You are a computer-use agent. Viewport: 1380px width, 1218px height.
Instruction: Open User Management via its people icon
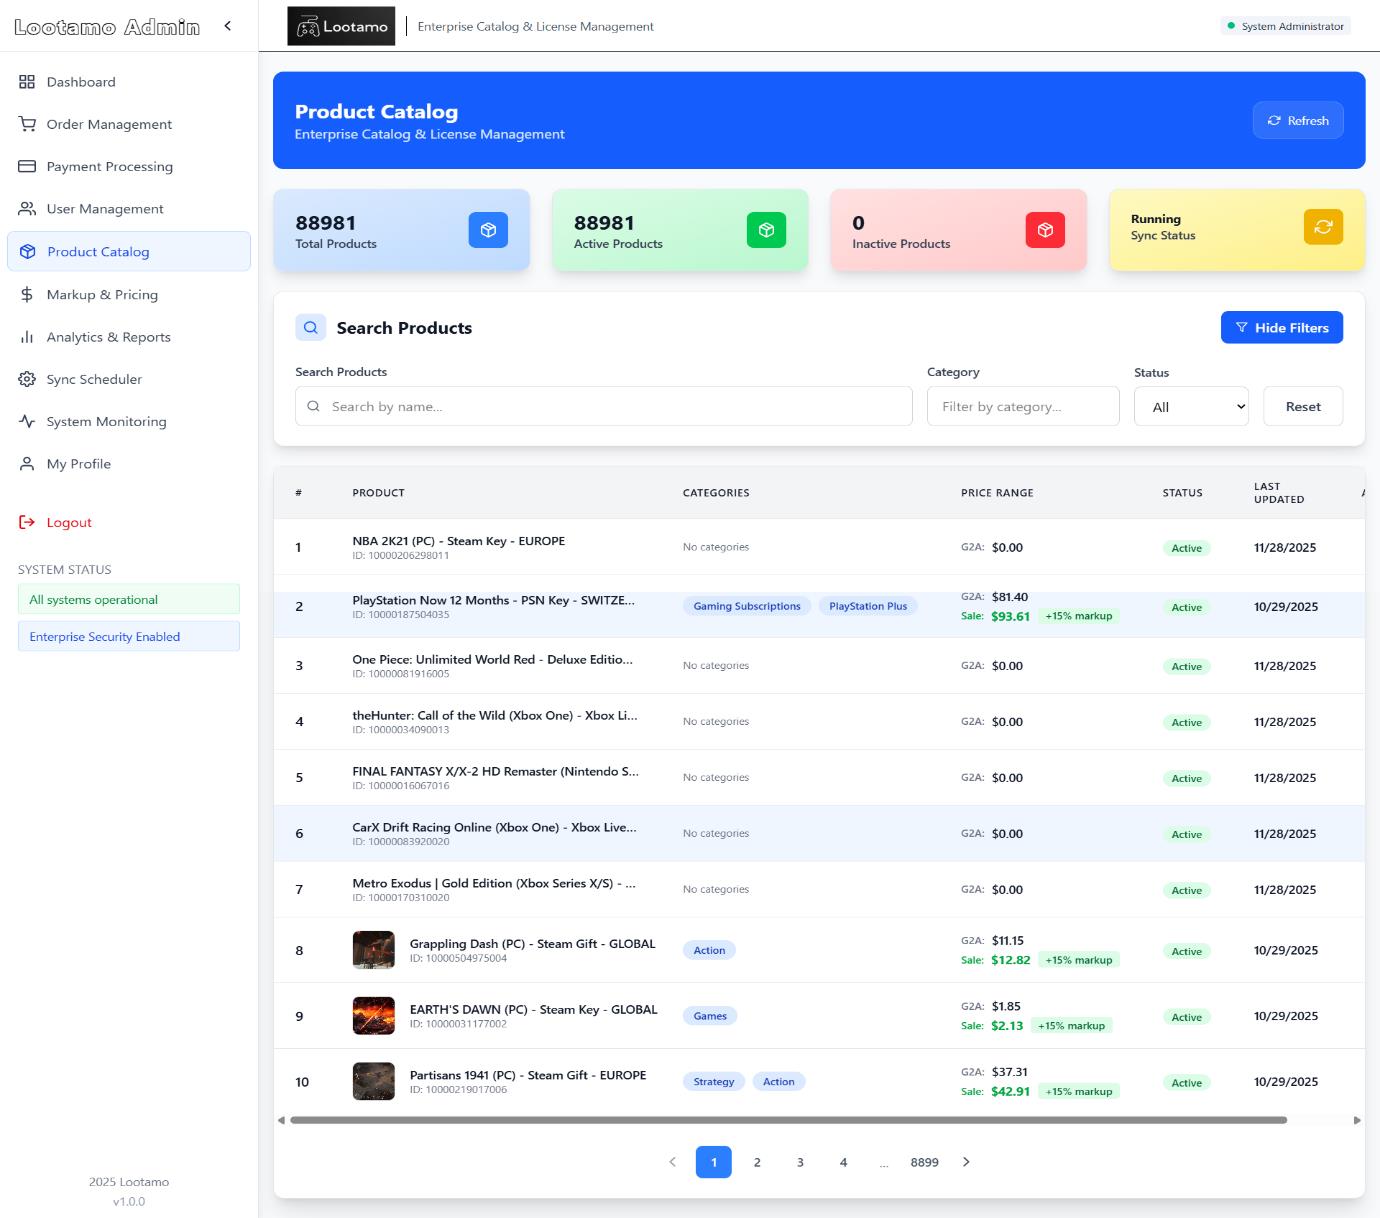click(27, 208)
